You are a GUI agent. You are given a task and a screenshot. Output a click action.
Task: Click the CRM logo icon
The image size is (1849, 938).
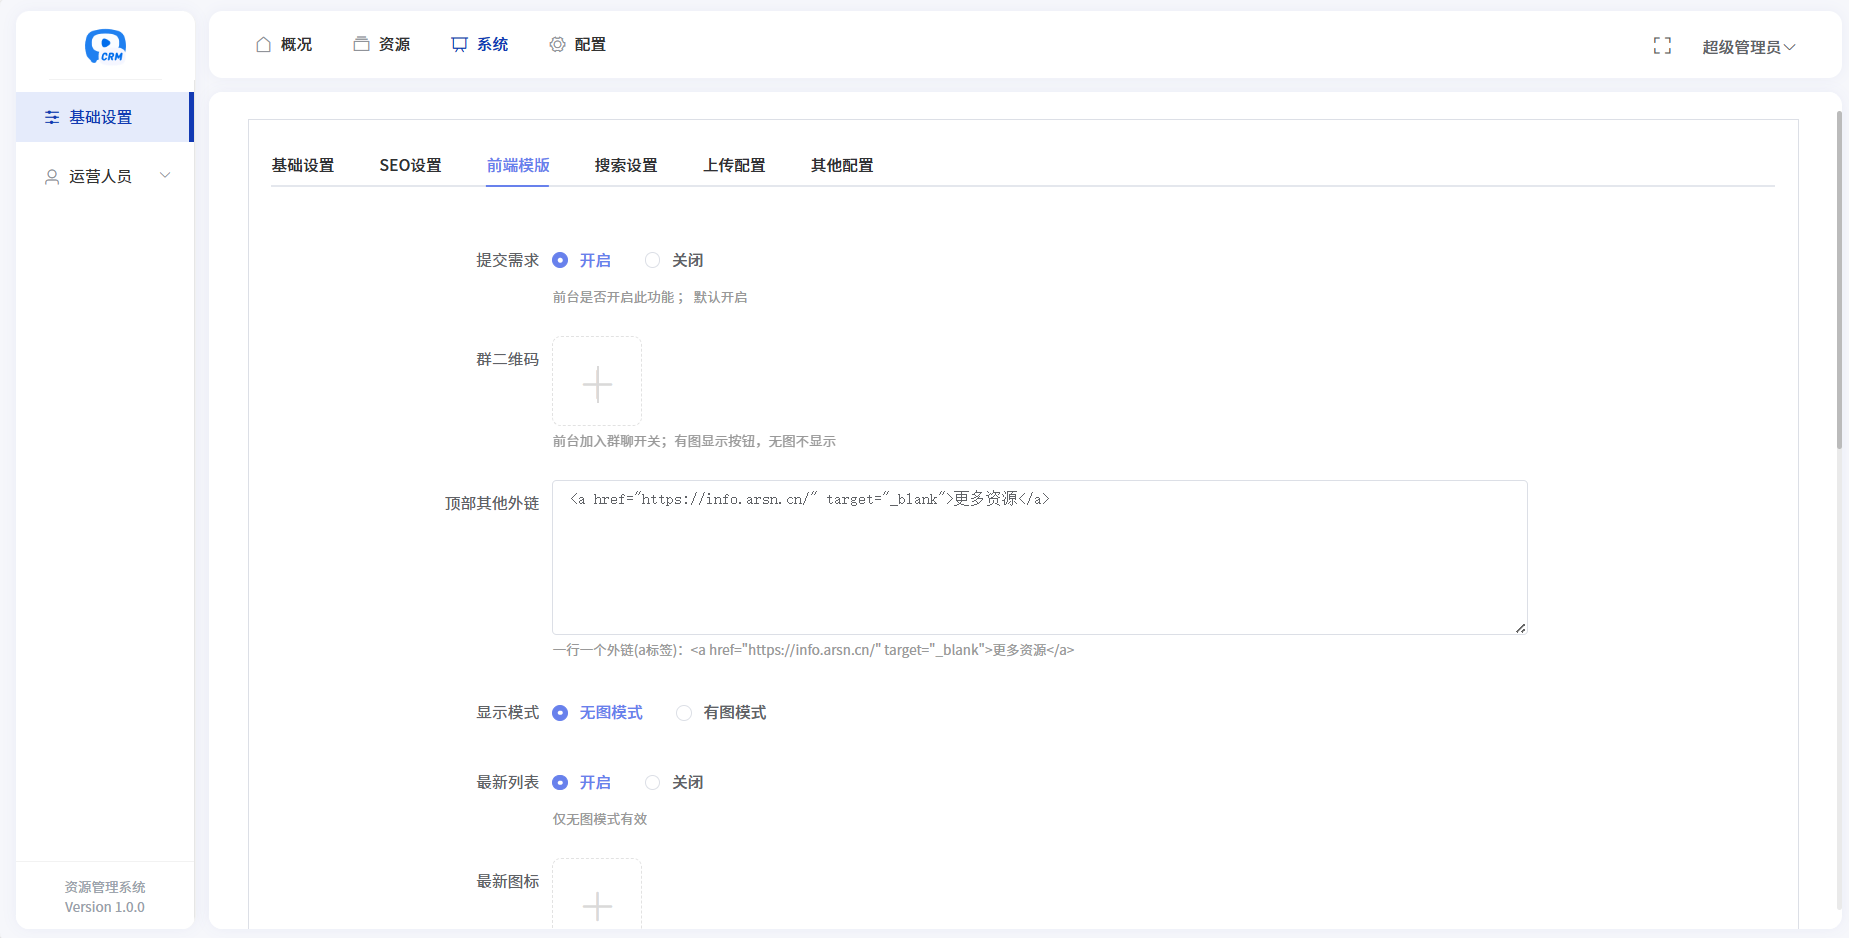(105, 46)
